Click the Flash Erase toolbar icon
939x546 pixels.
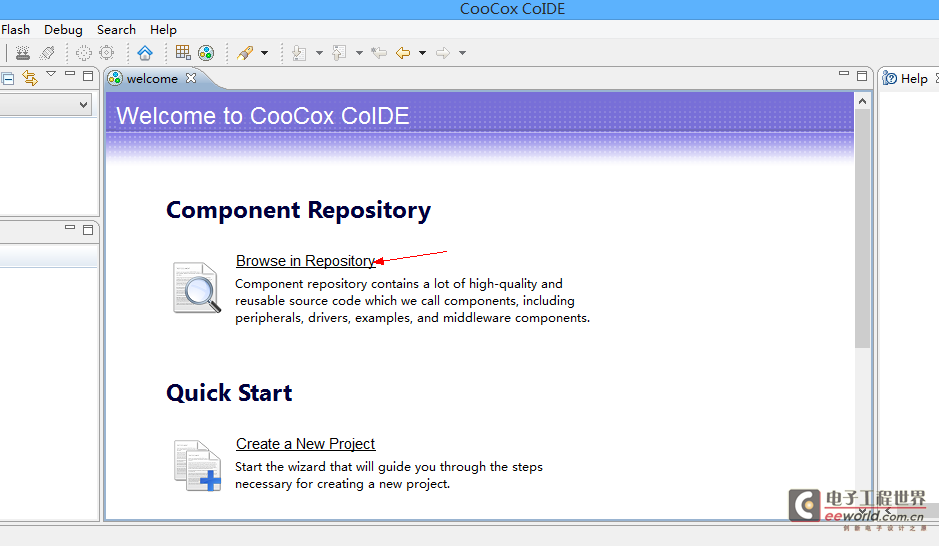coord(47,53)
